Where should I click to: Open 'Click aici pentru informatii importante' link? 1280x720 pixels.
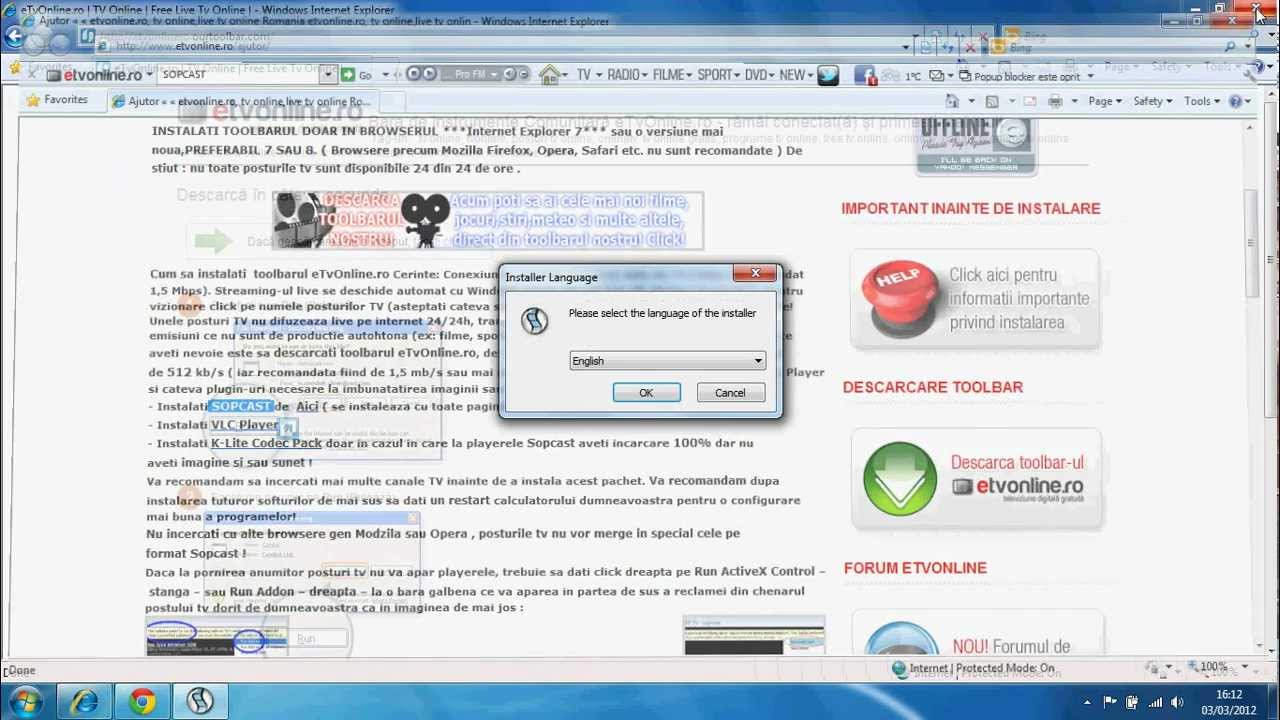tap(1019, 298)
